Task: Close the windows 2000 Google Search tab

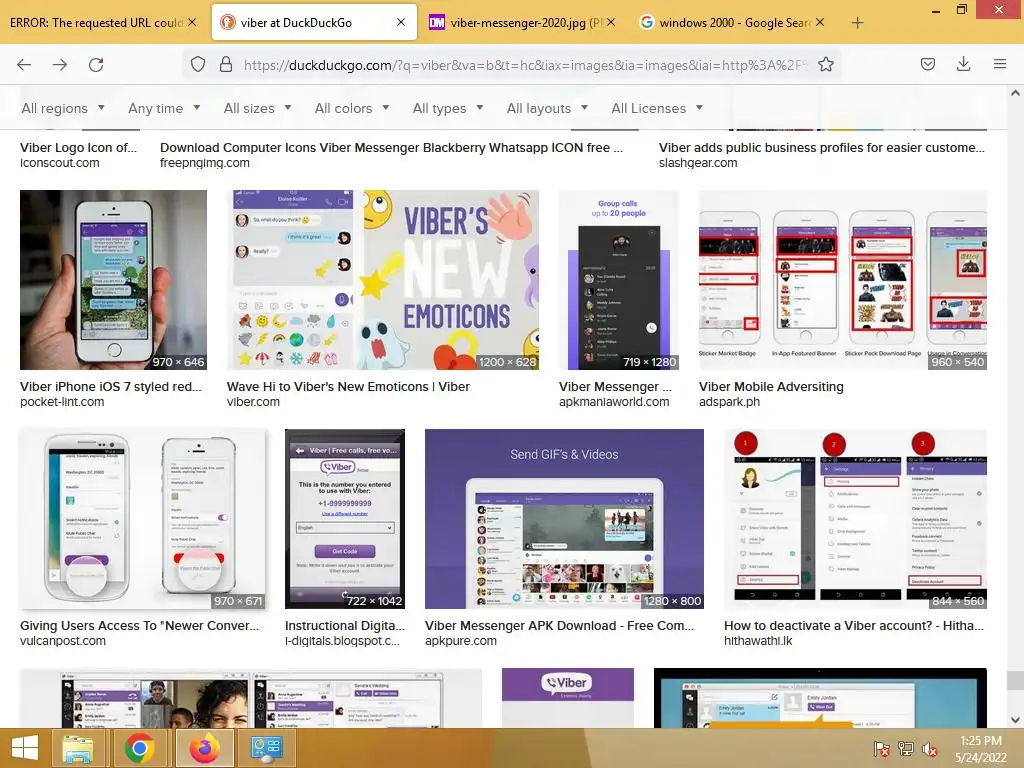Action: tap(820, 22)
